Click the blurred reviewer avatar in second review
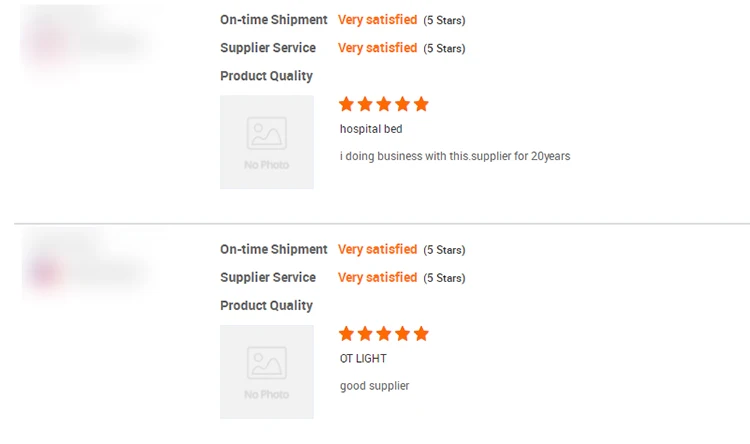The height and width of the screenshot is (444, 750). (x=48, y=272)
